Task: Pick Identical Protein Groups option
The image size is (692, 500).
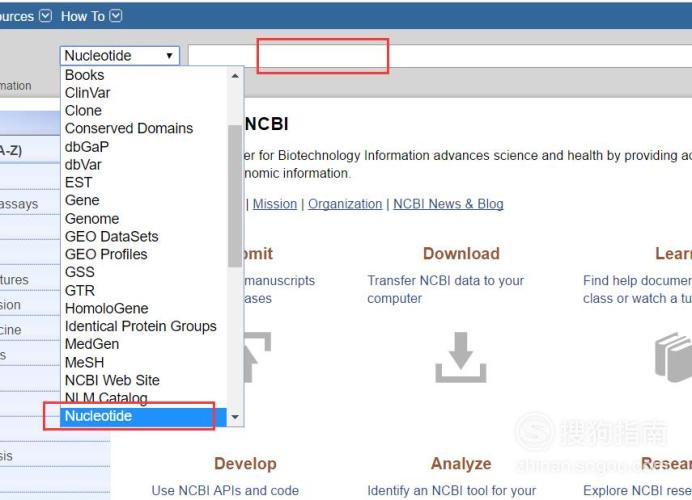Action: coord(143,326)
